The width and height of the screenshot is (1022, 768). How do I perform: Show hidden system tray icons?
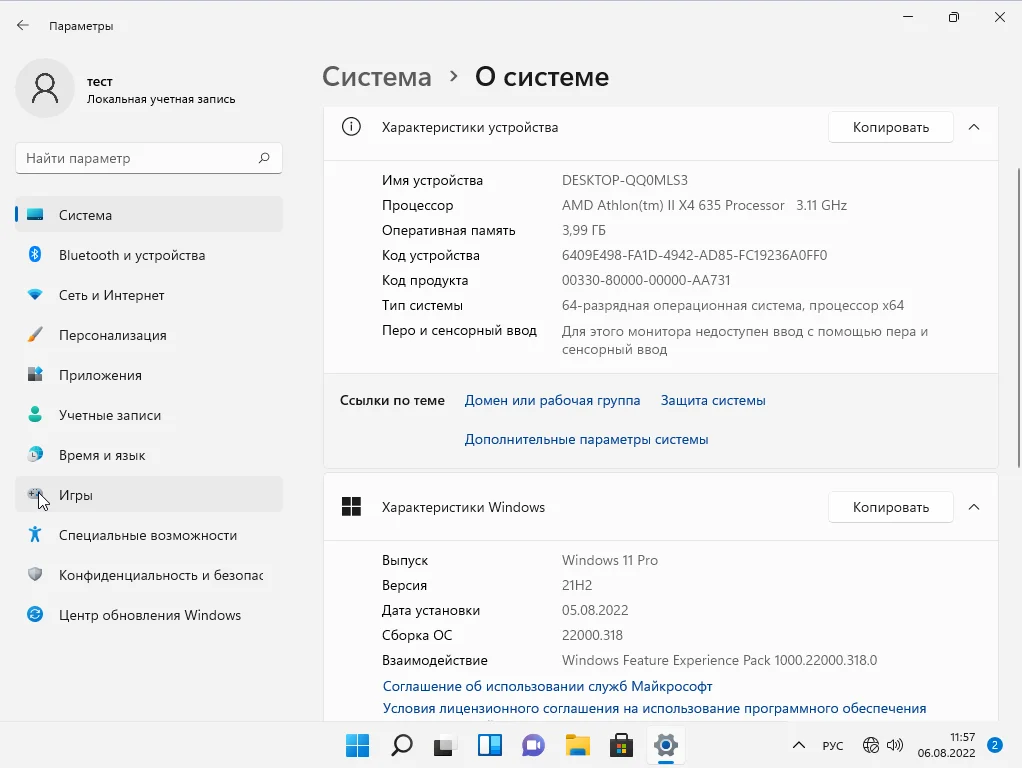coord(798,746)
